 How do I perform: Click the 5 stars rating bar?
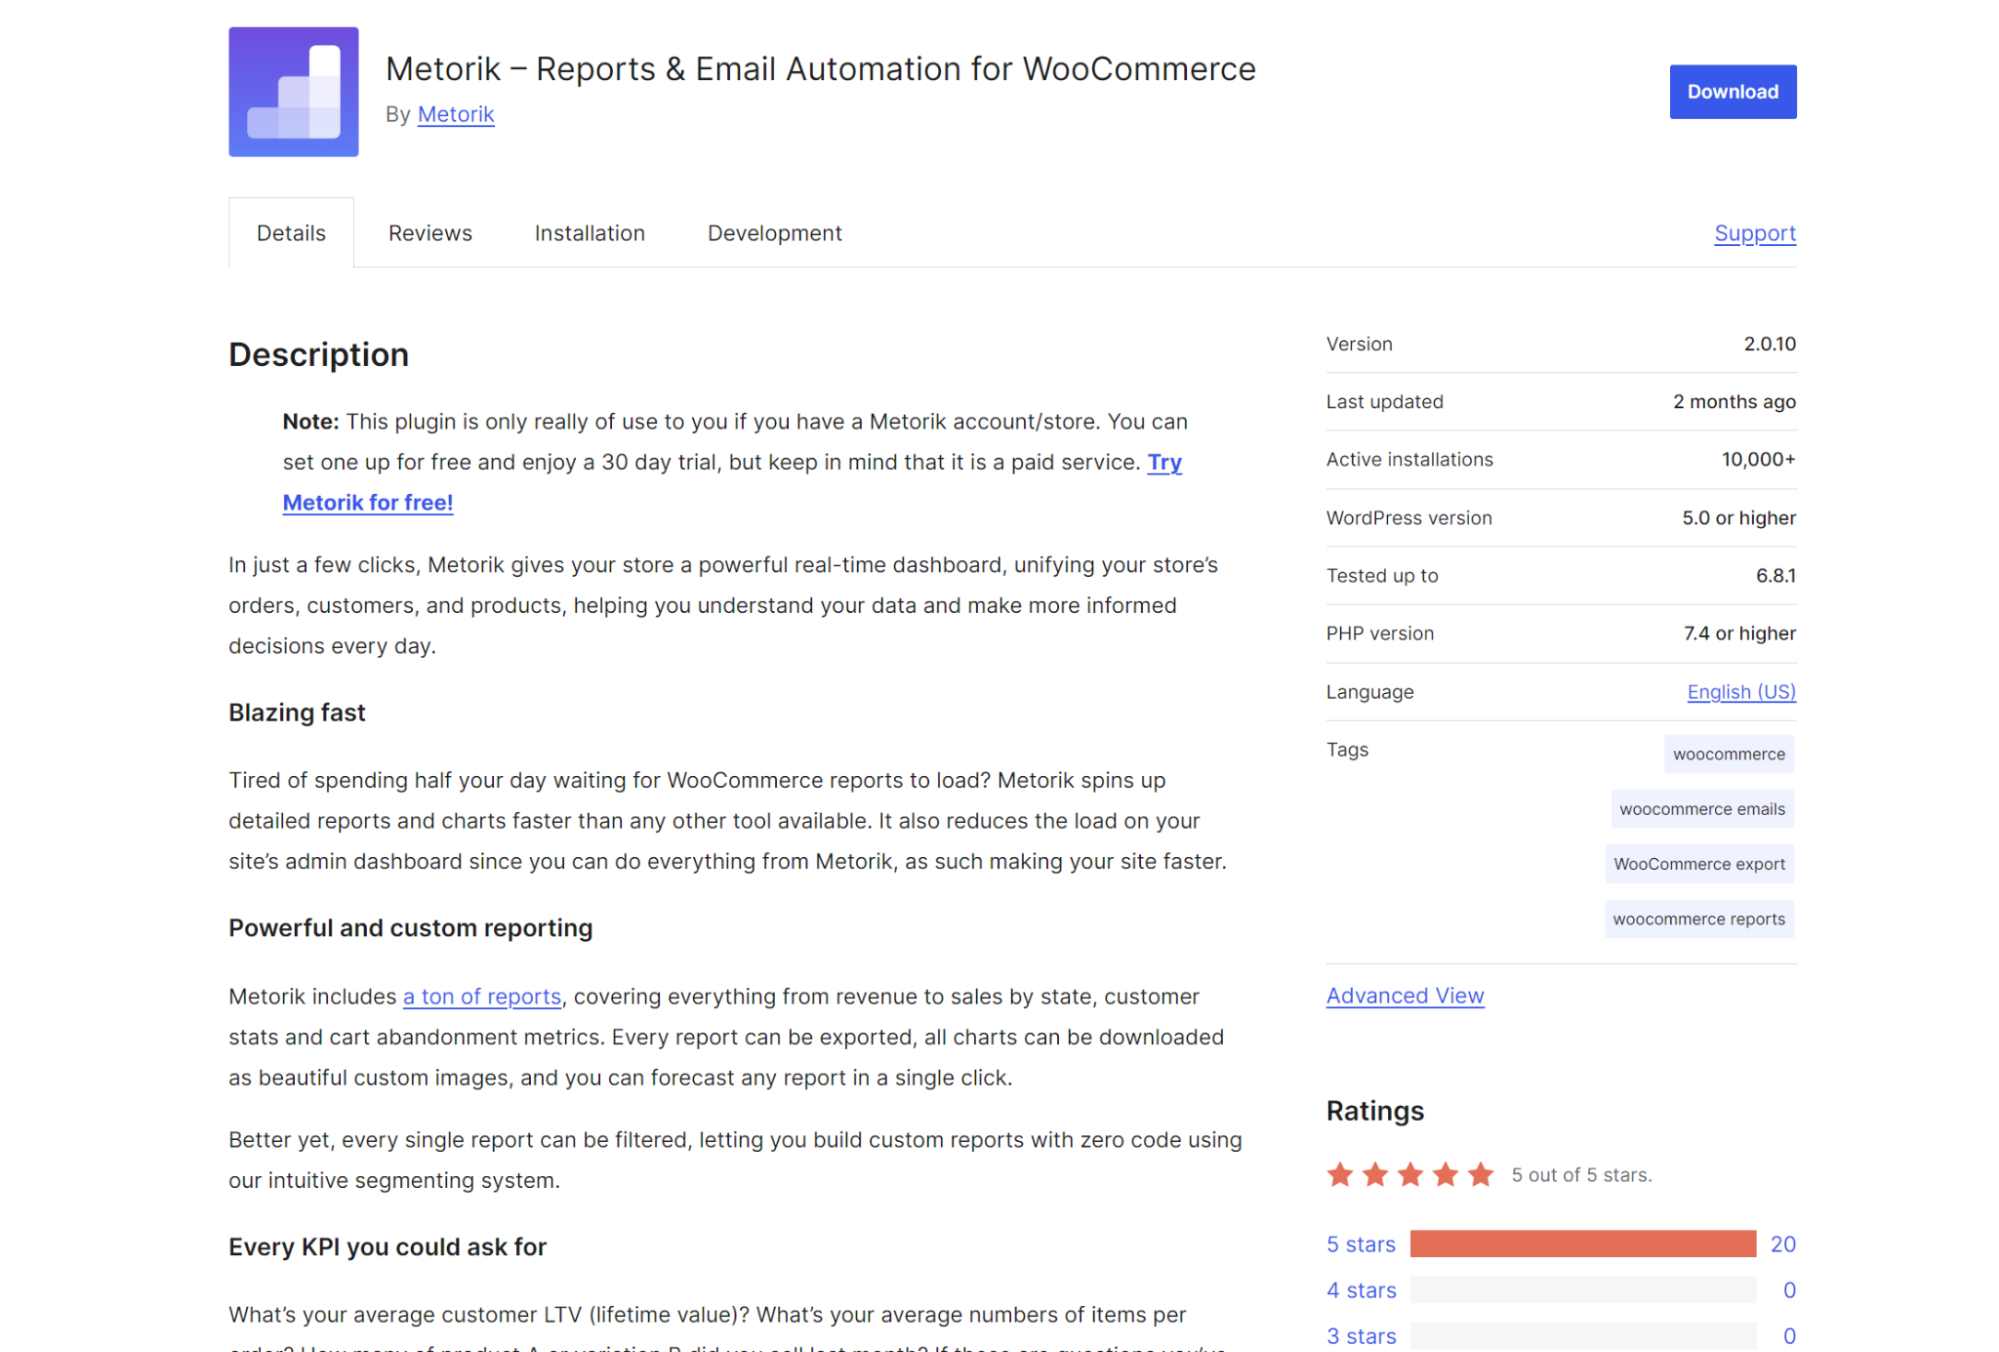pyautogui.click(x=1583, y=1244)
